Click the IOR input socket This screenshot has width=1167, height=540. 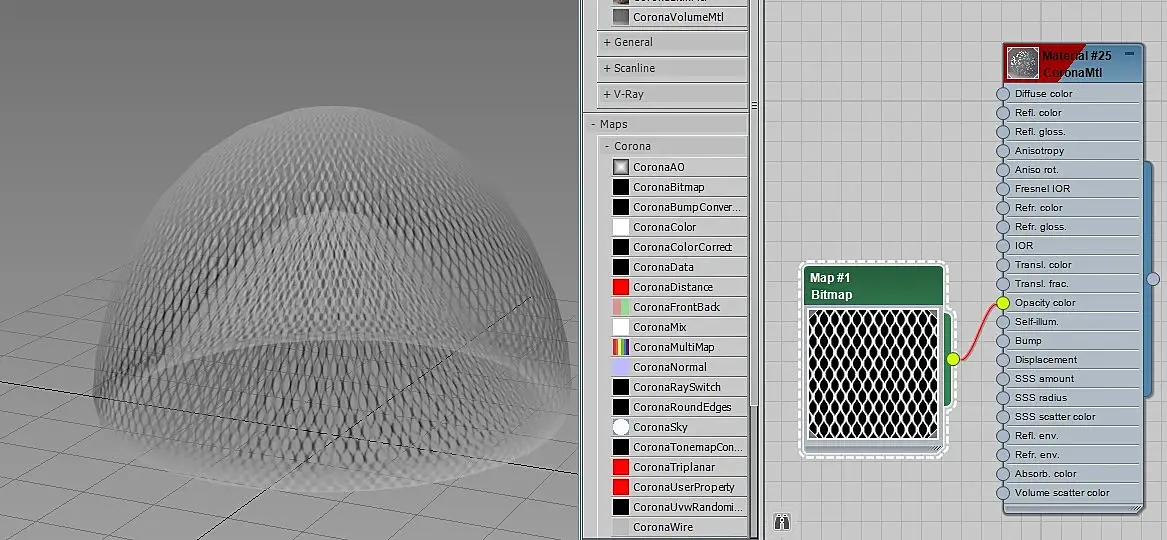(x=1003, y=245)
